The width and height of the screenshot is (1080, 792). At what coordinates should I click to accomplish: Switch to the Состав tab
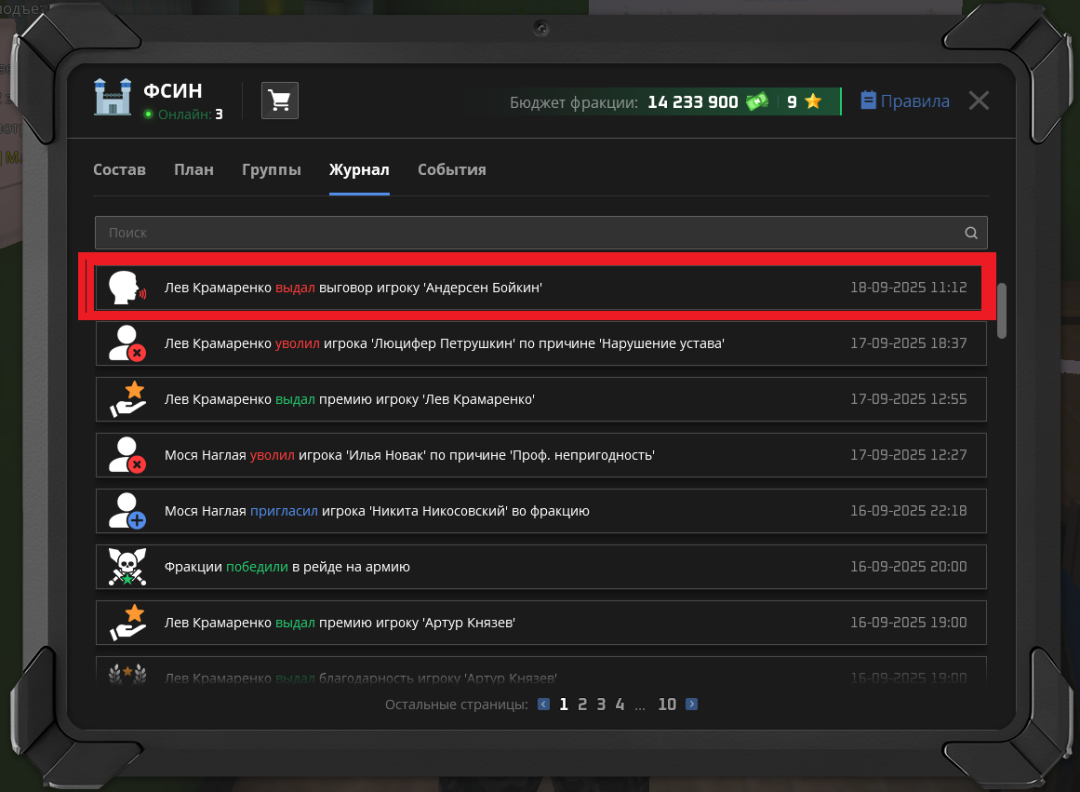(119, 170)
